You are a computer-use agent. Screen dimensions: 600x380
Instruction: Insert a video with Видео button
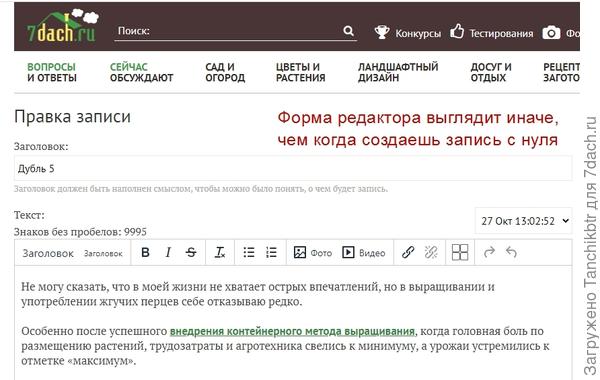click(x=364, y=253)
